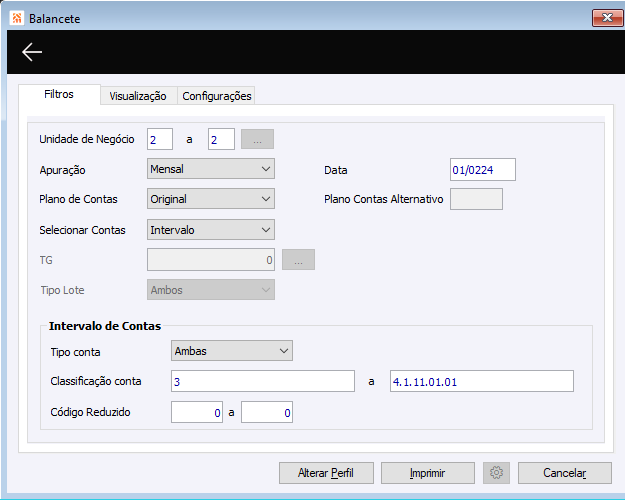Viewport: 625px width, 500px height.
Task: Click the Alterar Perfil button
Action: [326, 473]
